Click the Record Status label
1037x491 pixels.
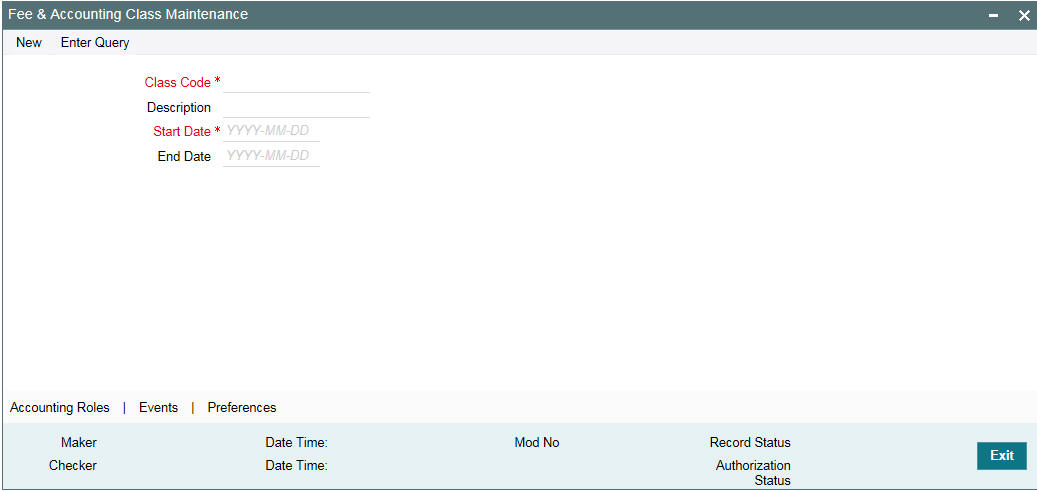[750, 443]
